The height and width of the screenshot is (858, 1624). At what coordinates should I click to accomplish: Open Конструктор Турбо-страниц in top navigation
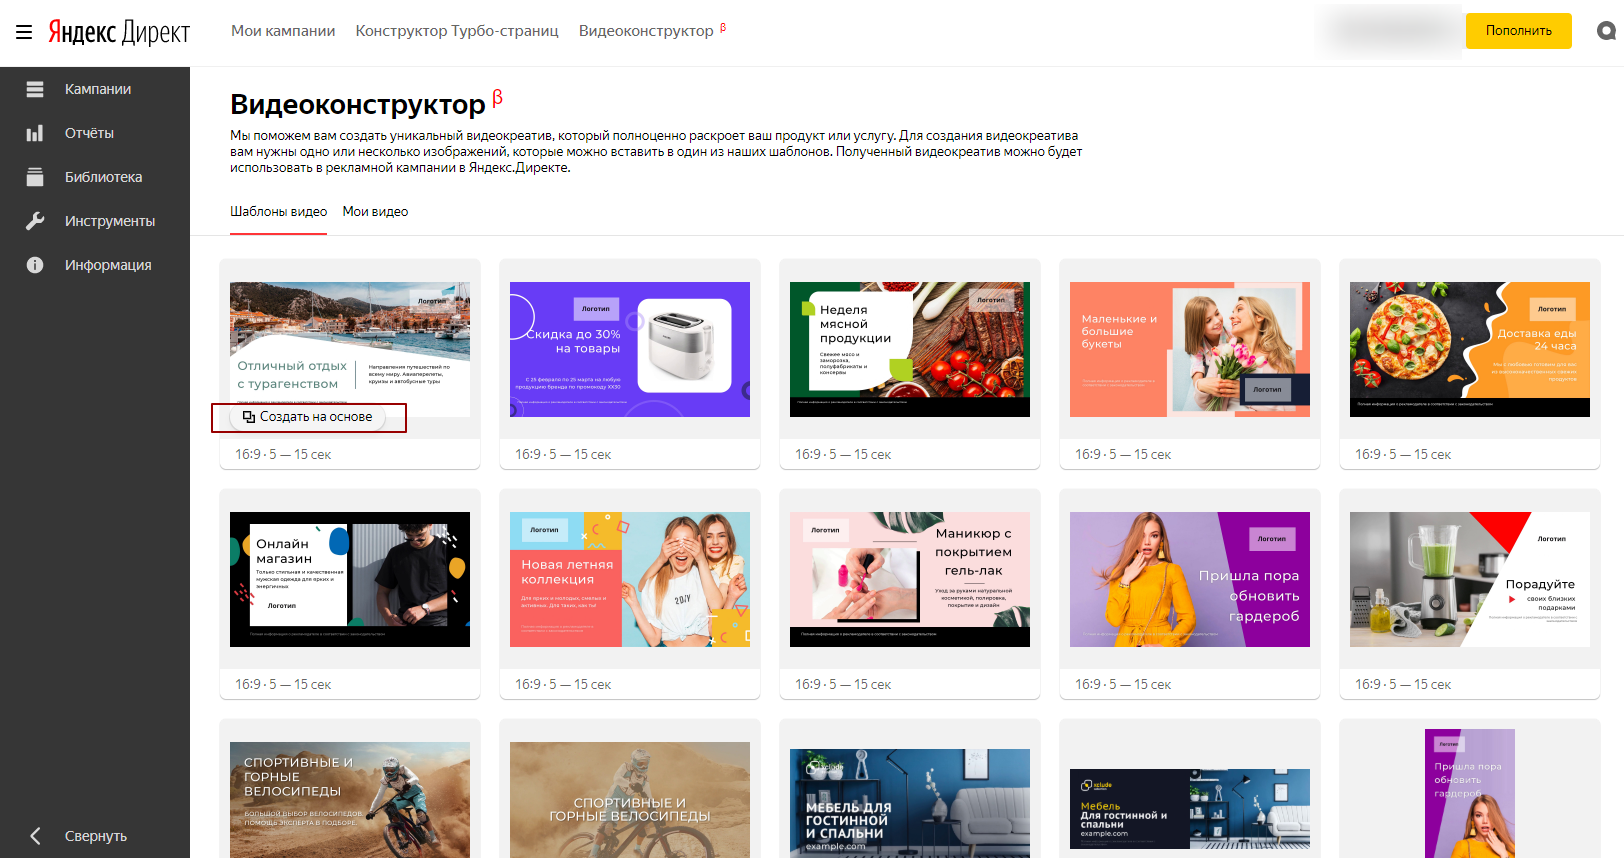pyautogui.click(x=457, y=31)
